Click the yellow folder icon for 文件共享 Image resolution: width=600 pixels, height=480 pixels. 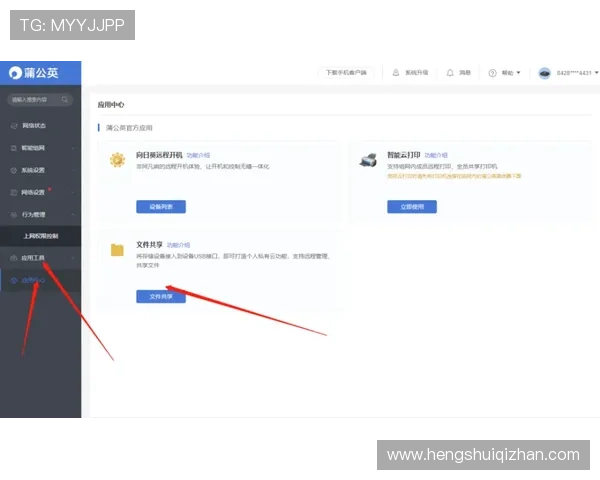click(117, 250)
